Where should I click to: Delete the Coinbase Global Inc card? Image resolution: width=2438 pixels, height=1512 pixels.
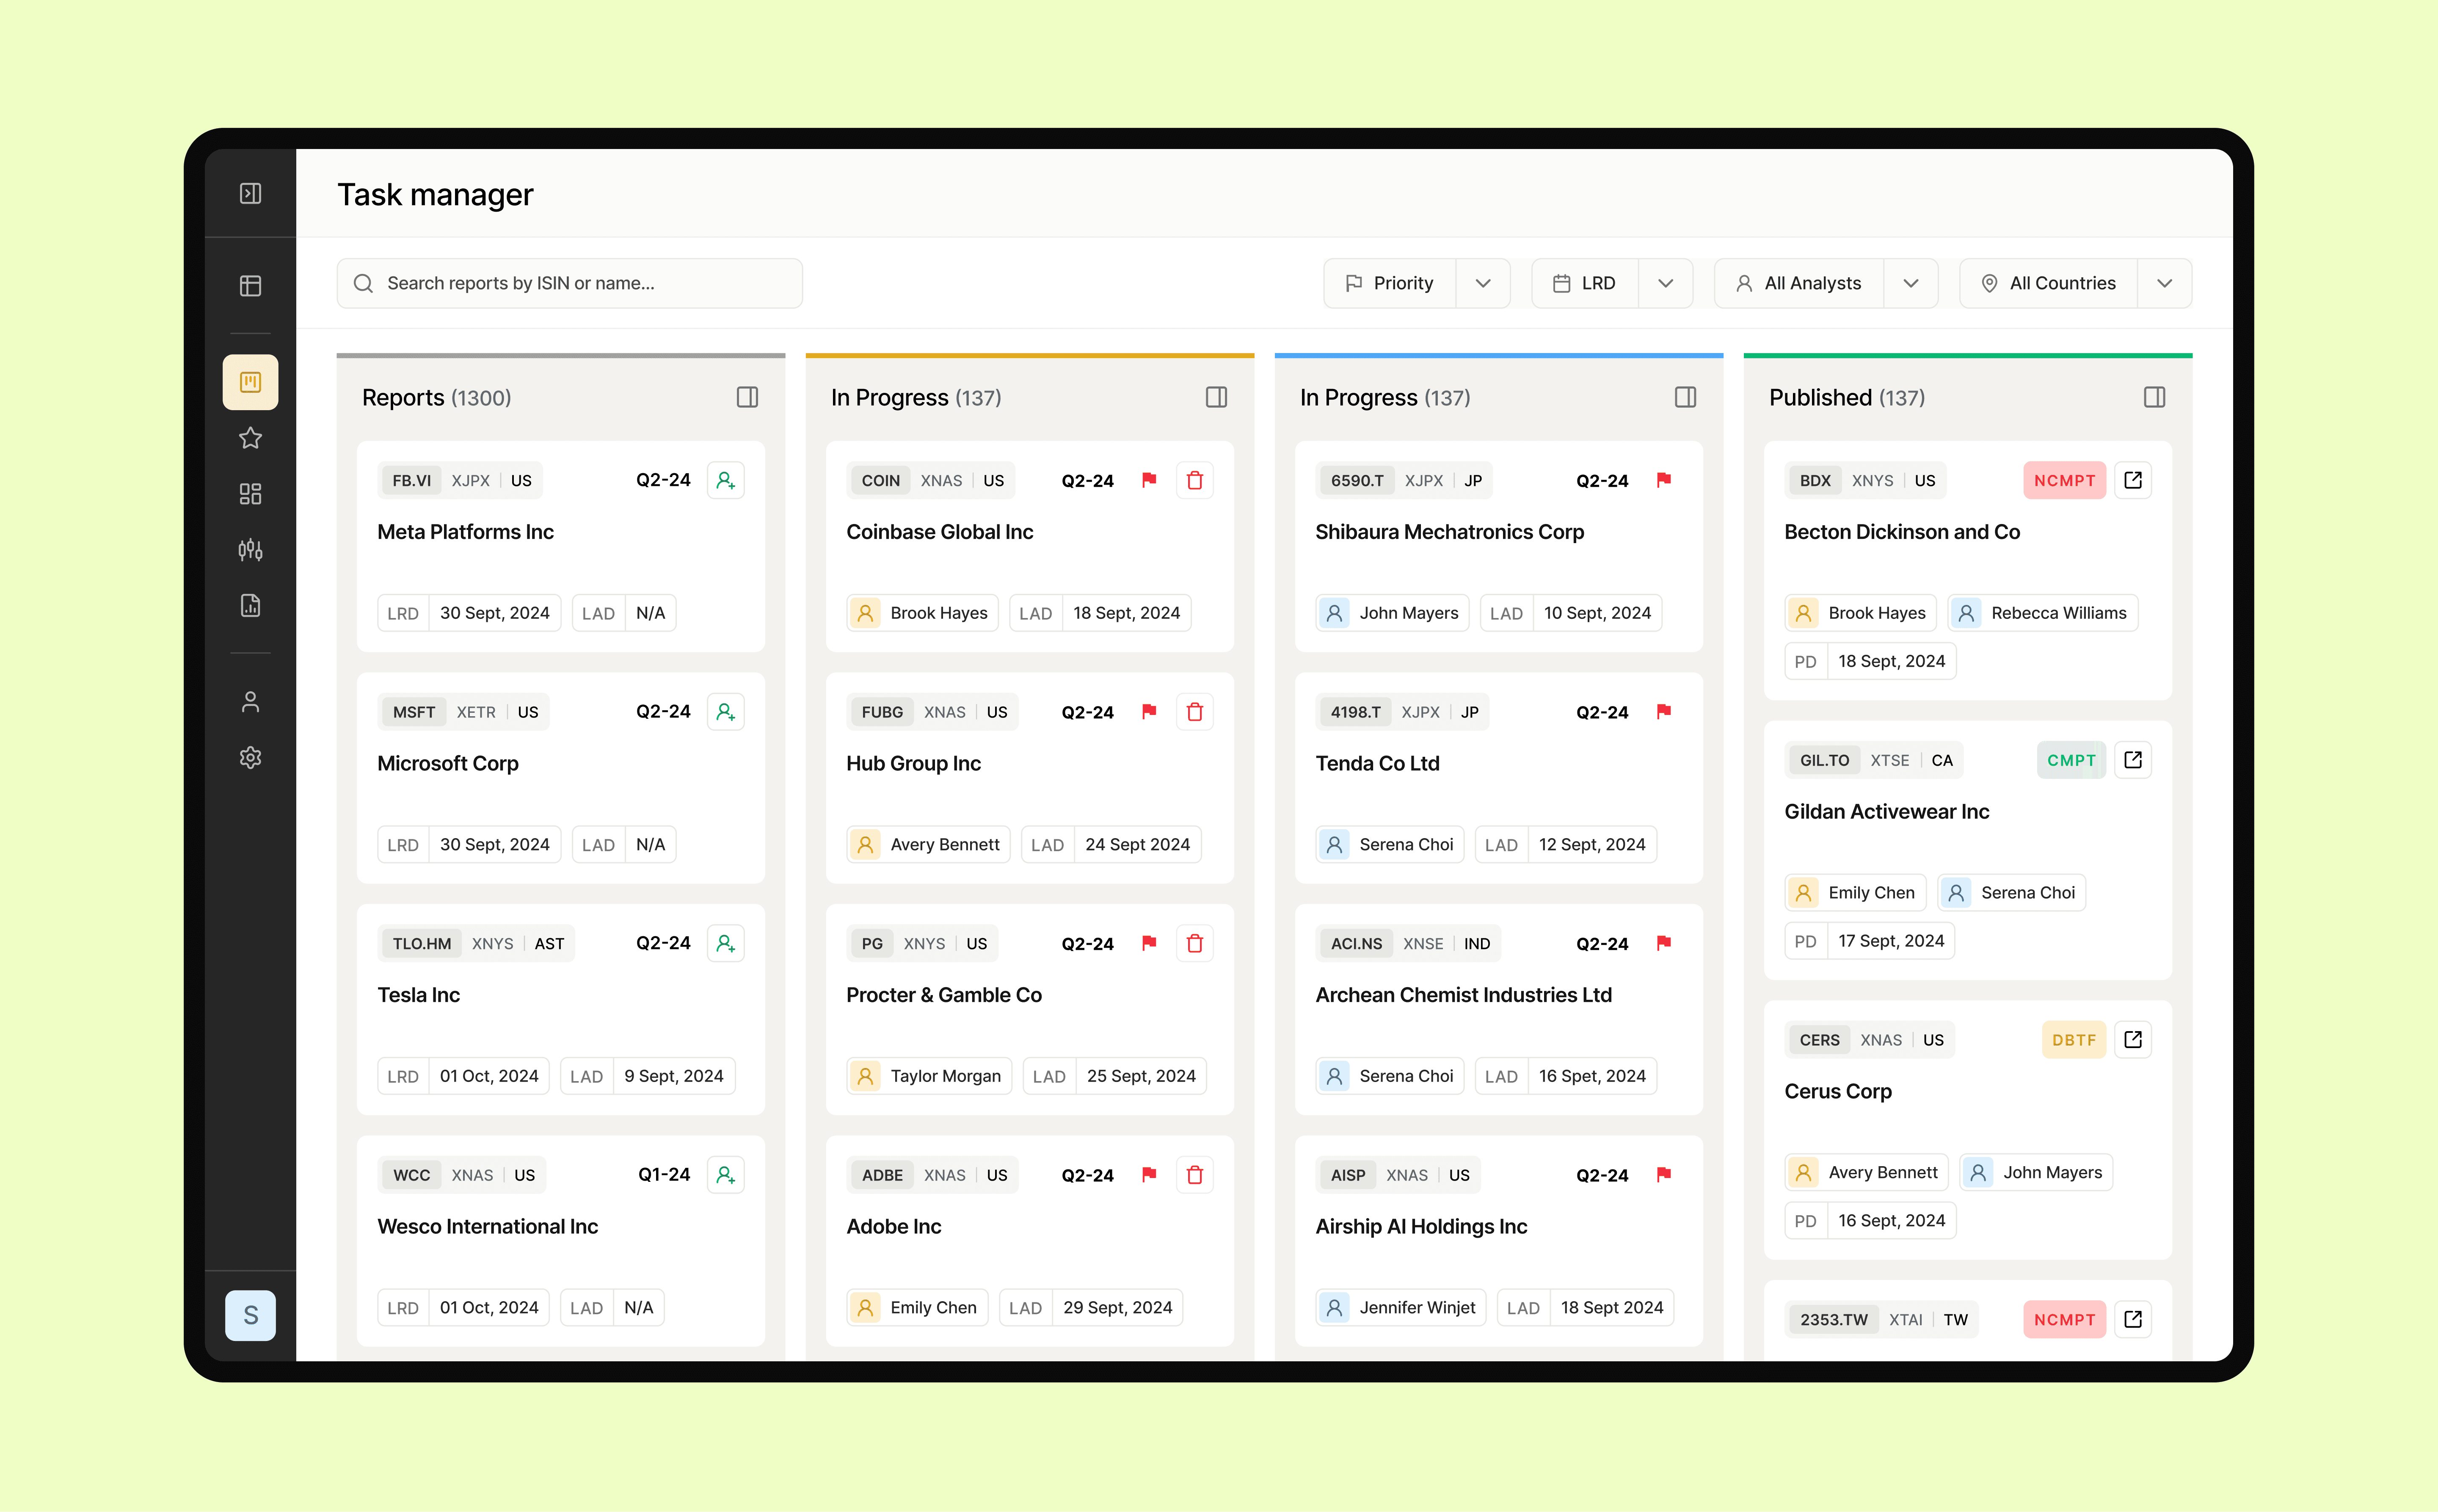click(x=1195, y=480)
